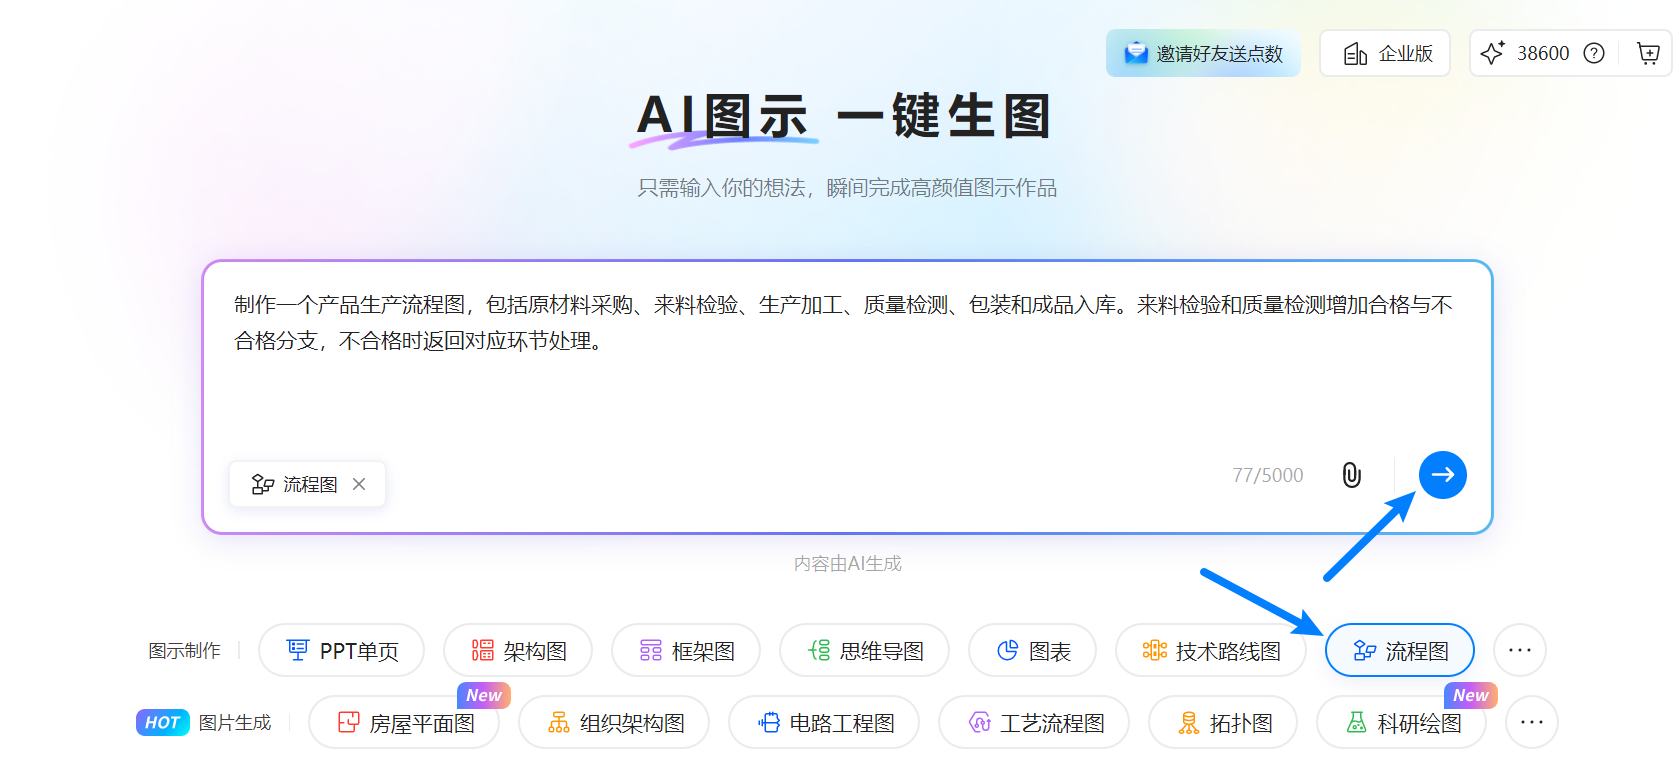The width and height of the screenshot is (1679, 771).
Task: Choose the 技术路线图 option
Action: pos(1211,651)
